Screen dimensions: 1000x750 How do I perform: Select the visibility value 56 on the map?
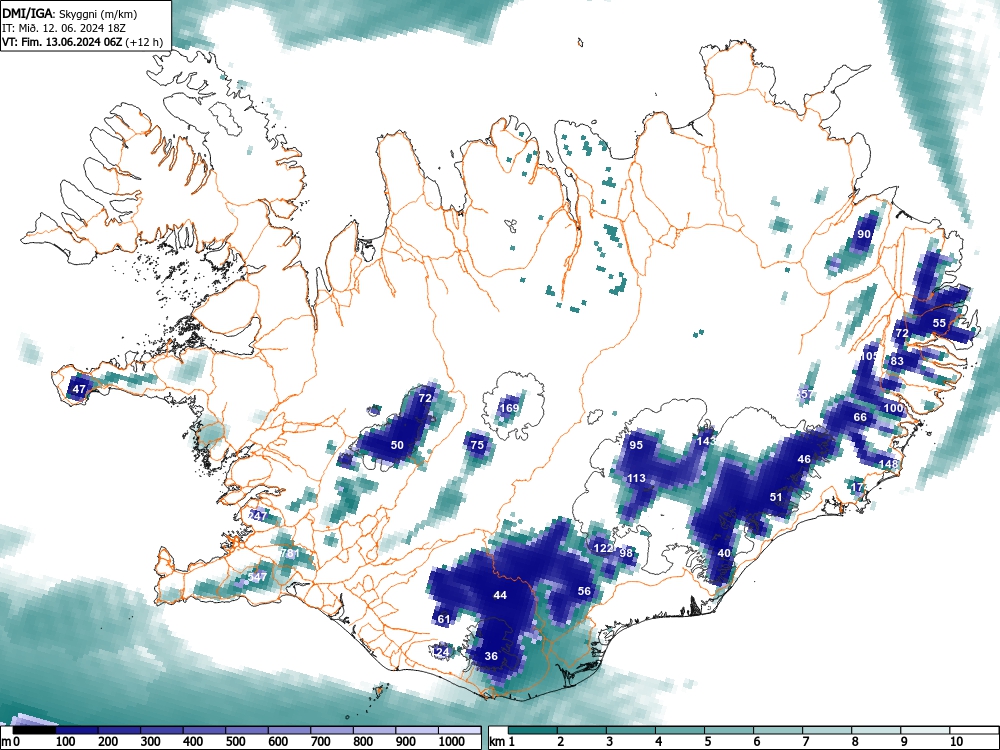tap(584, 591)
